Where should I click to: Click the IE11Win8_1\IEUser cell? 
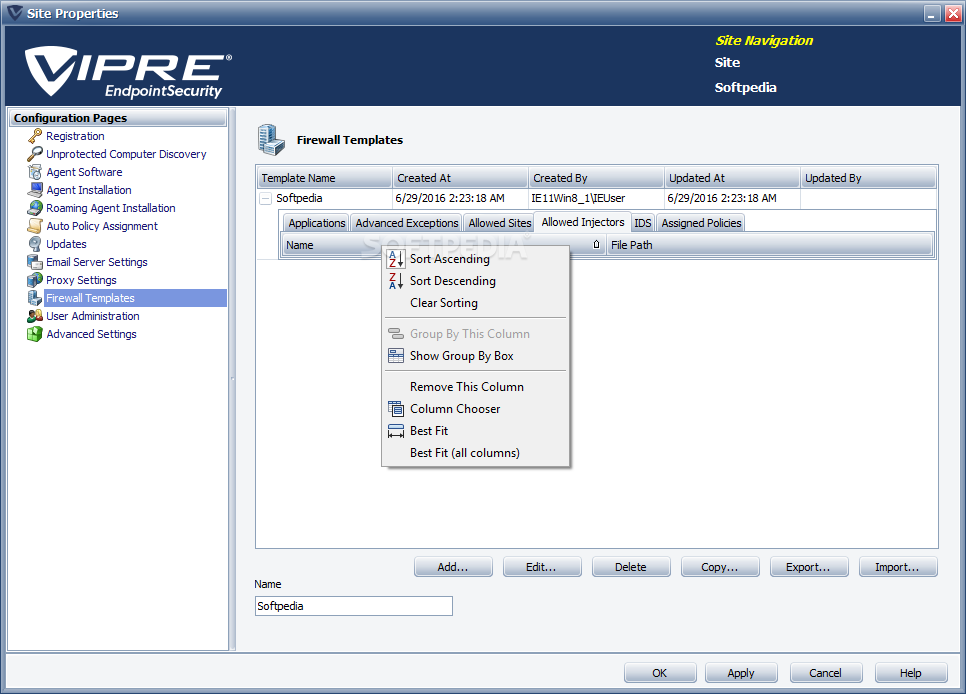596,198
